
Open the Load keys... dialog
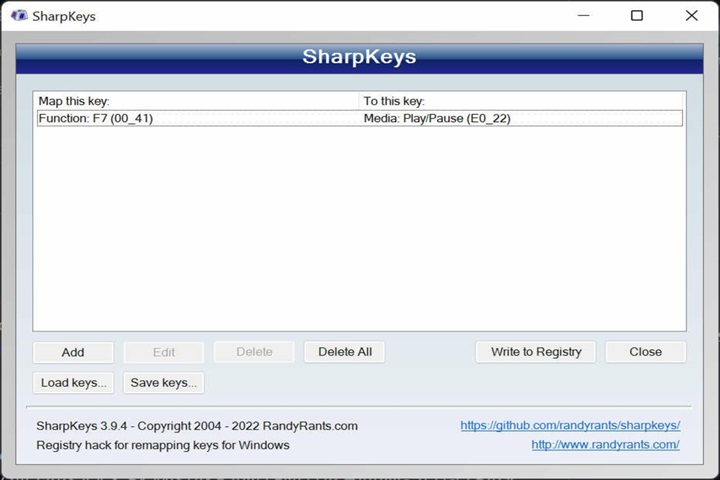(x=73, y=383)
